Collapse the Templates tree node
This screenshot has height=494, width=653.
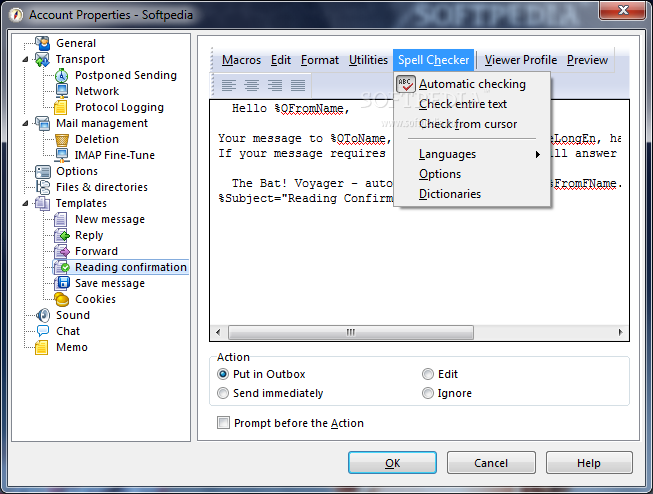25,203
